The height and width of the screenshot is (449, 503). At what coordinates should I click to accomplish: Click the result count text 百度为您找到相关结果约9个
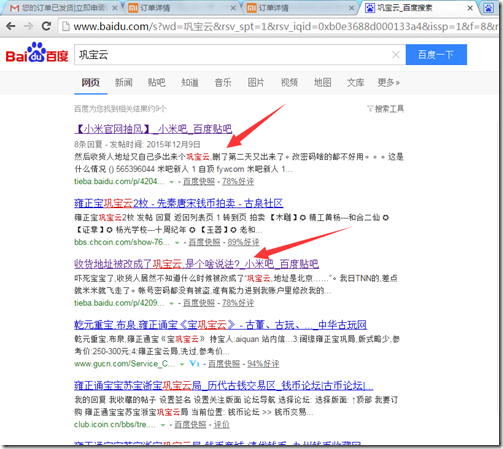120,109
